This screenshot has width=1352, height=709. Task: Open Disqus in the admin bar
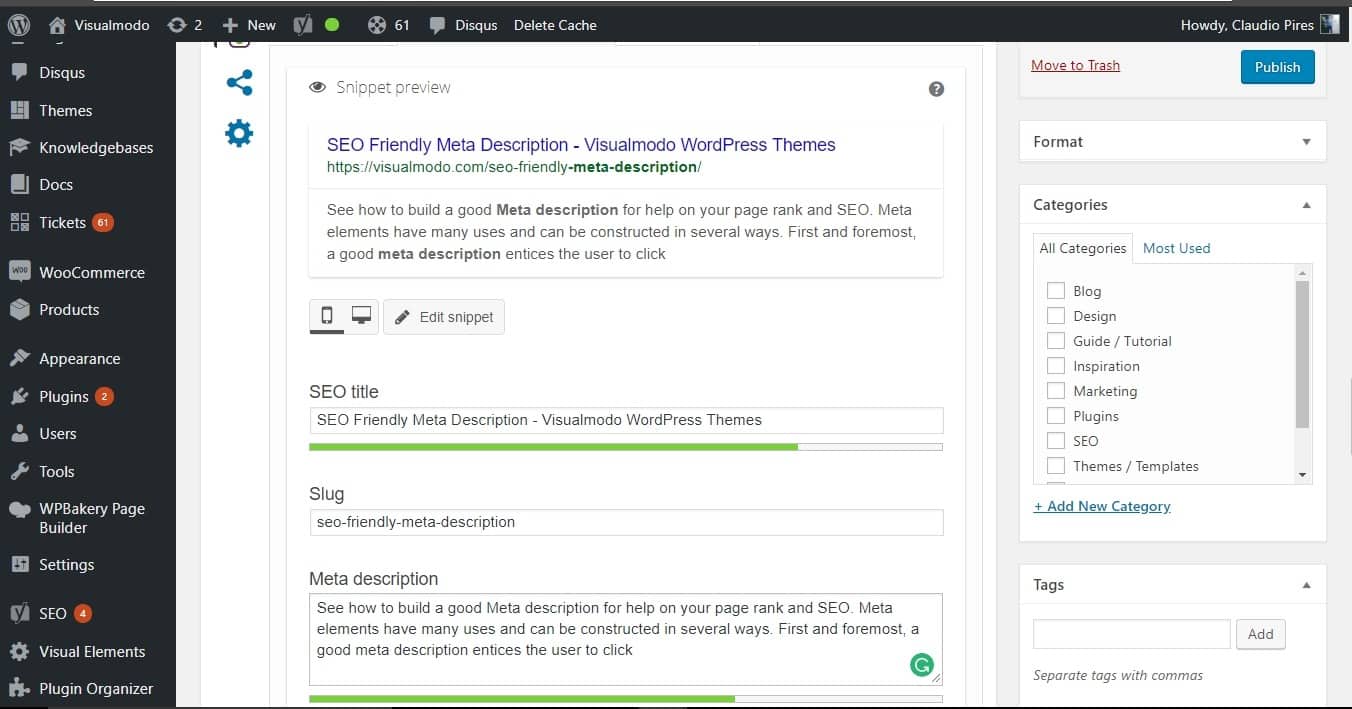pos(463,25)
